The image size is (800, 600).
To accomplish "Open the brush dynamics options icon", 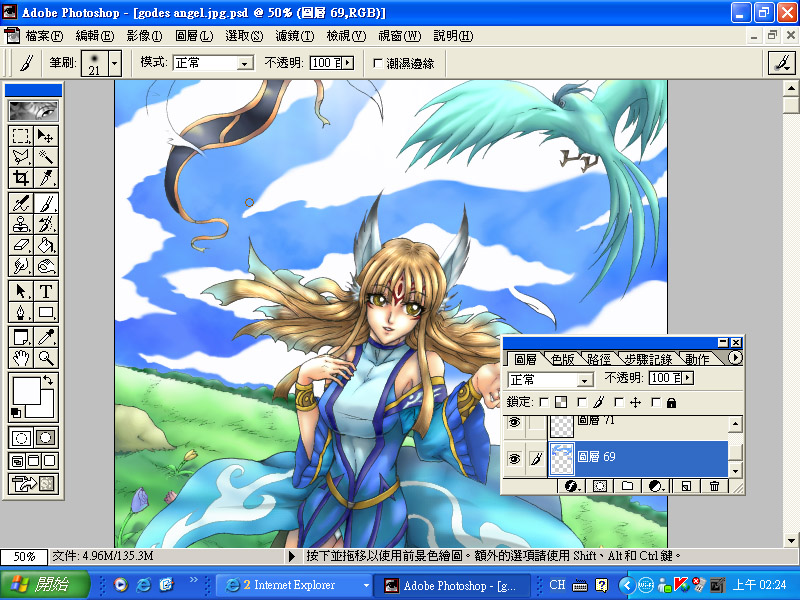I will [x=781, y=63].
